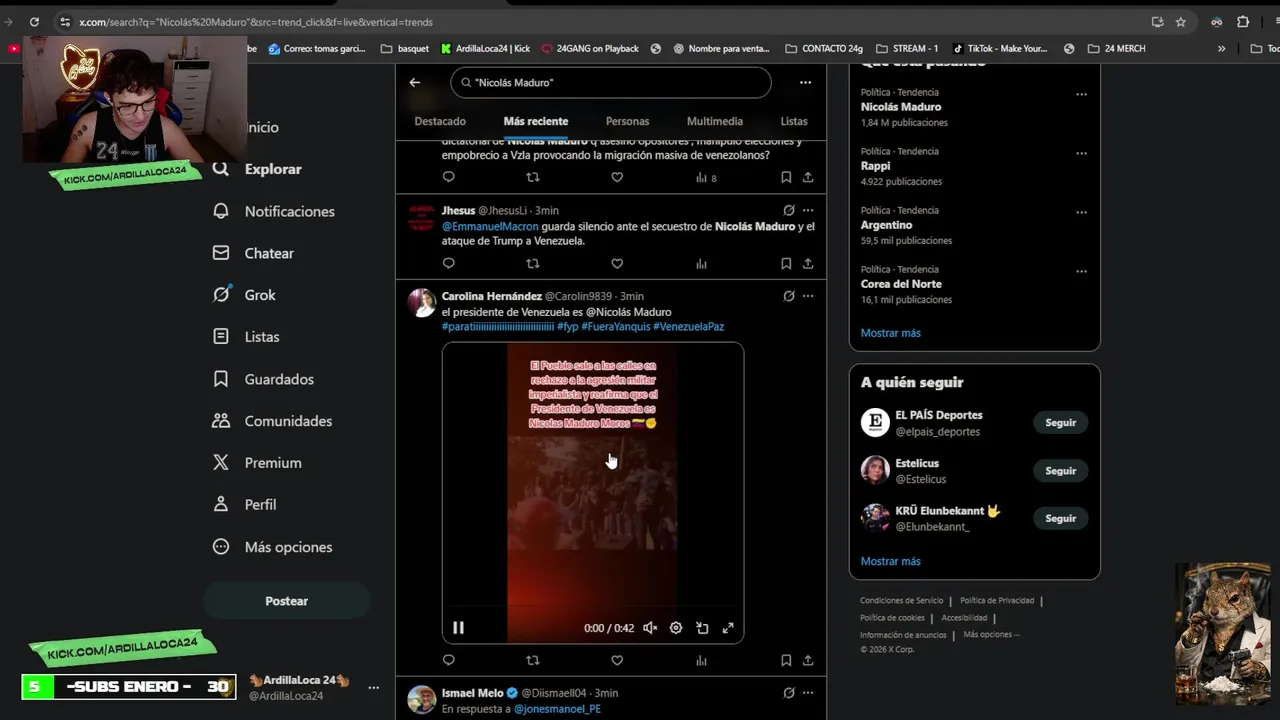Share Carolina Hernández's post

tap(808, 661)
